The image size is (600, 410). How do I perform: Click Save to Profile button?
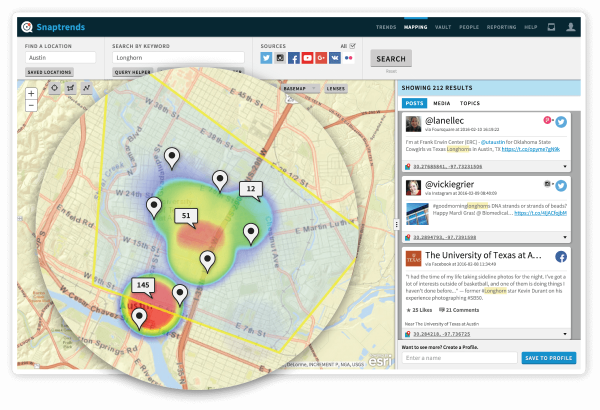coord(549,358)
